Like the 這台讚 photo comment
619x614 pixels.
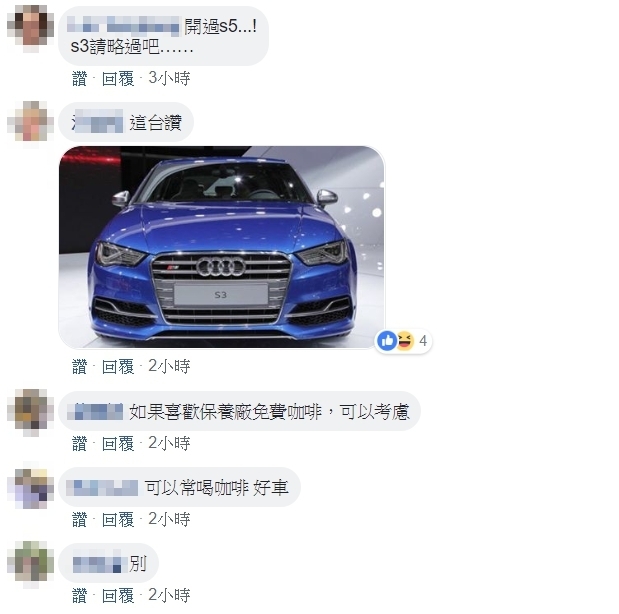tap(79, 366)
